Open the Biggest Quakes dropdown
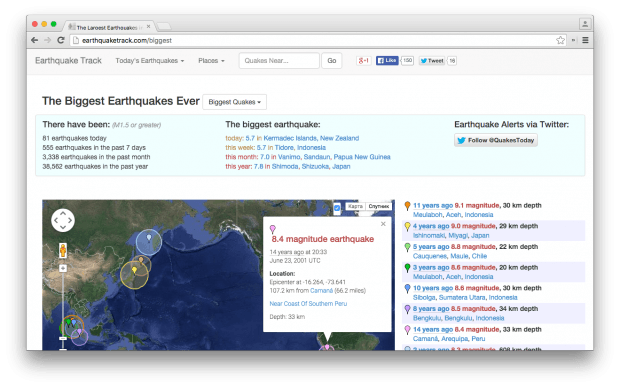620x388 pixels. 235,102
